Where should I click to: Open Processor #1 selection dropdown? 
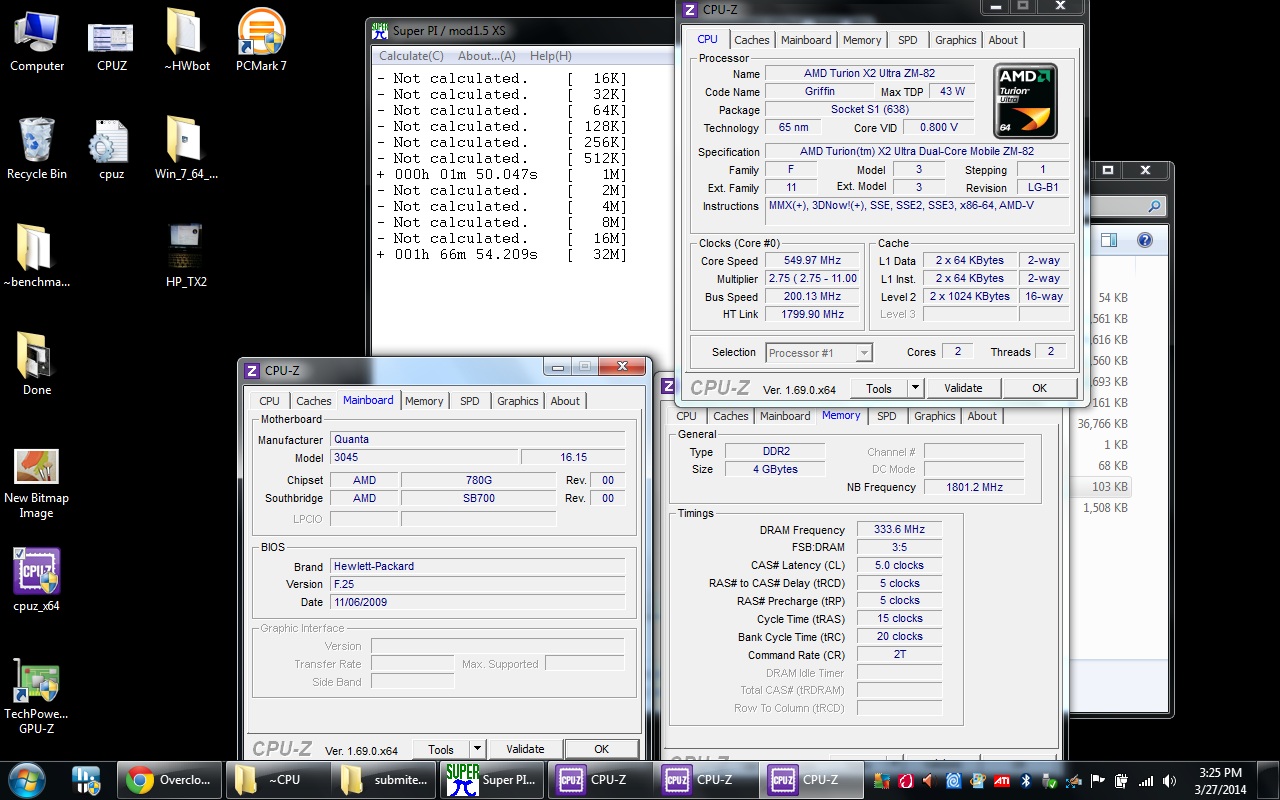coord(819,352)
